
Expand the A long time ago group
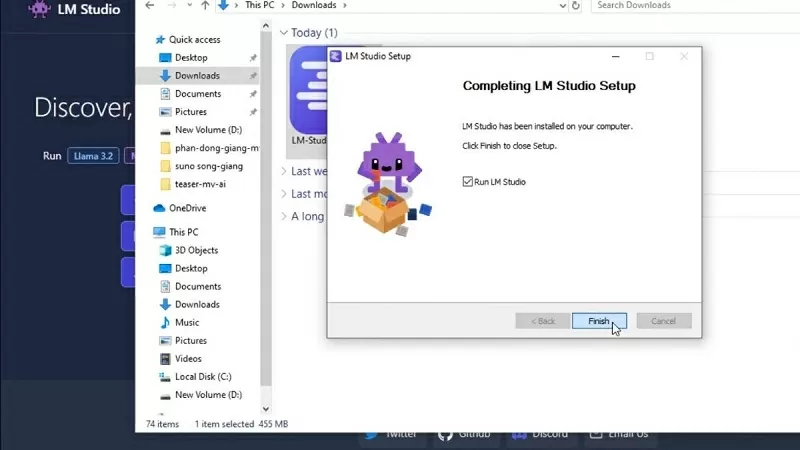tap(284, 216)
